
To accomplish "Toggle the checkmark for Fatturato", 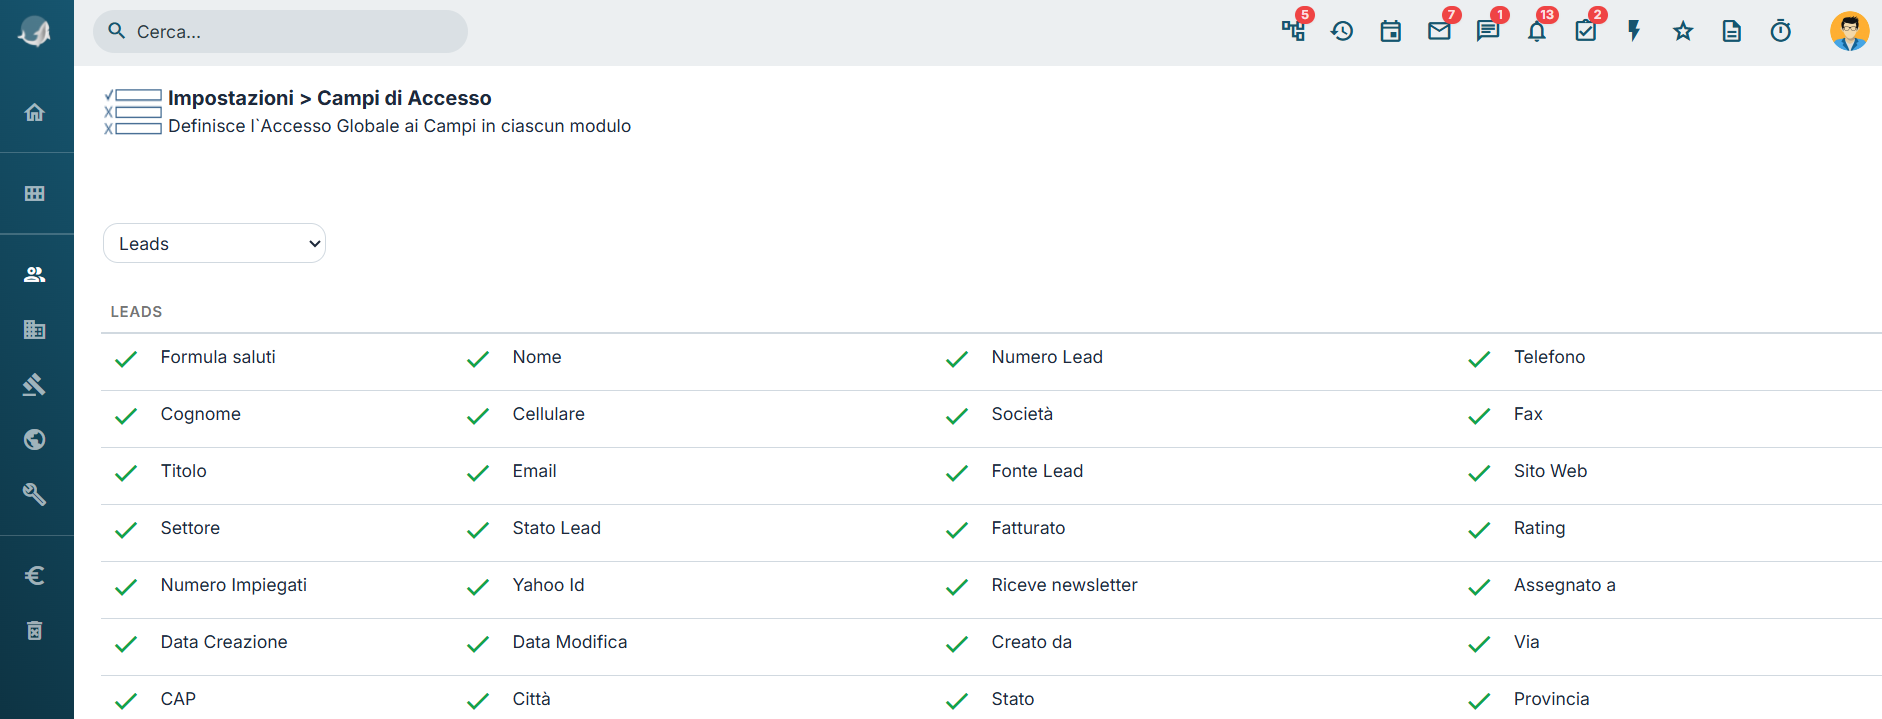I will click(x=957, y=530).
